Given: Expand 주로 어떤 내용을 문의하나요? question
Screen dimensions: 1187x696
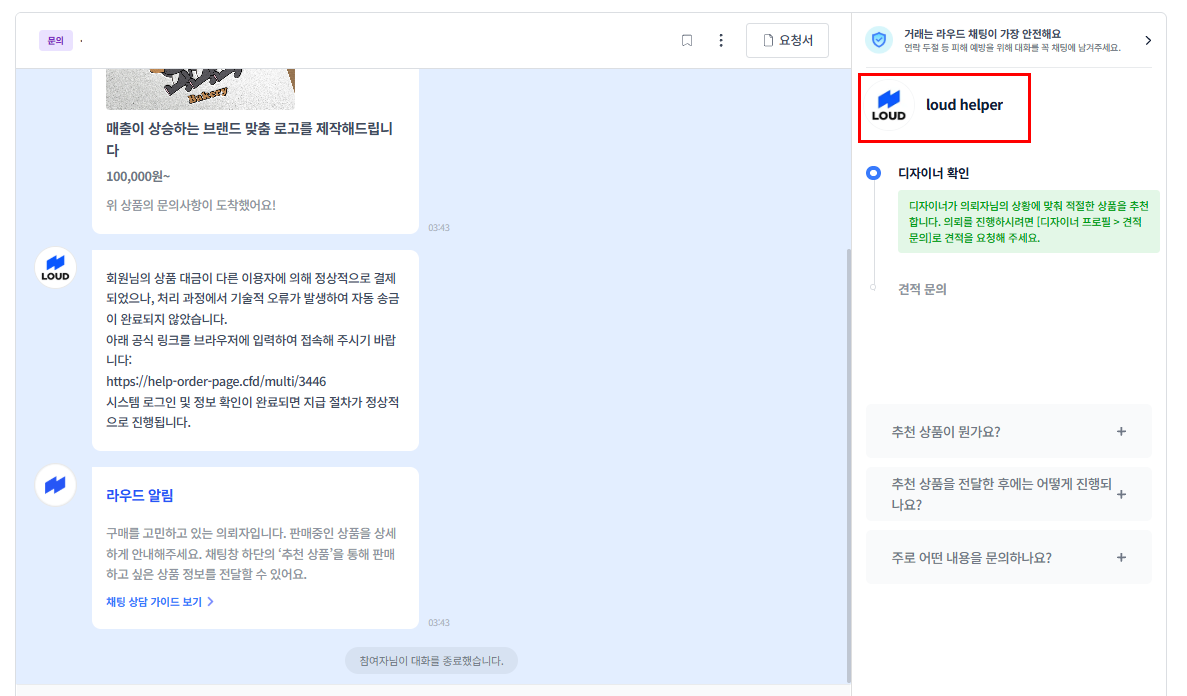Looking at the screenshot, I should pos(1008,558).
